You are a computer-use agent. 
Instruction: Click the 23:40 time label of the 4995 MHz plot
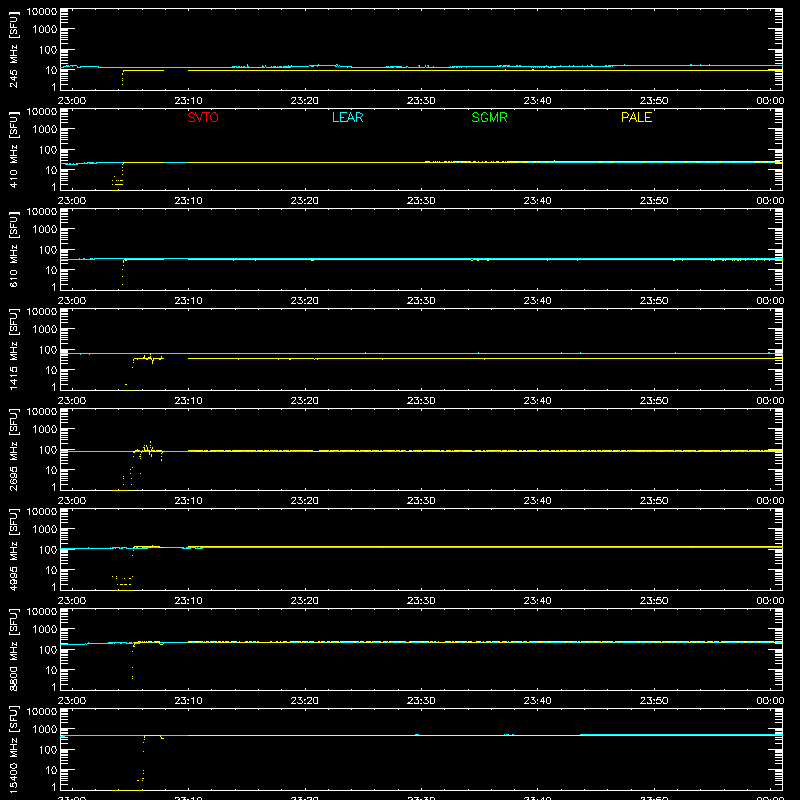(537, 601)
